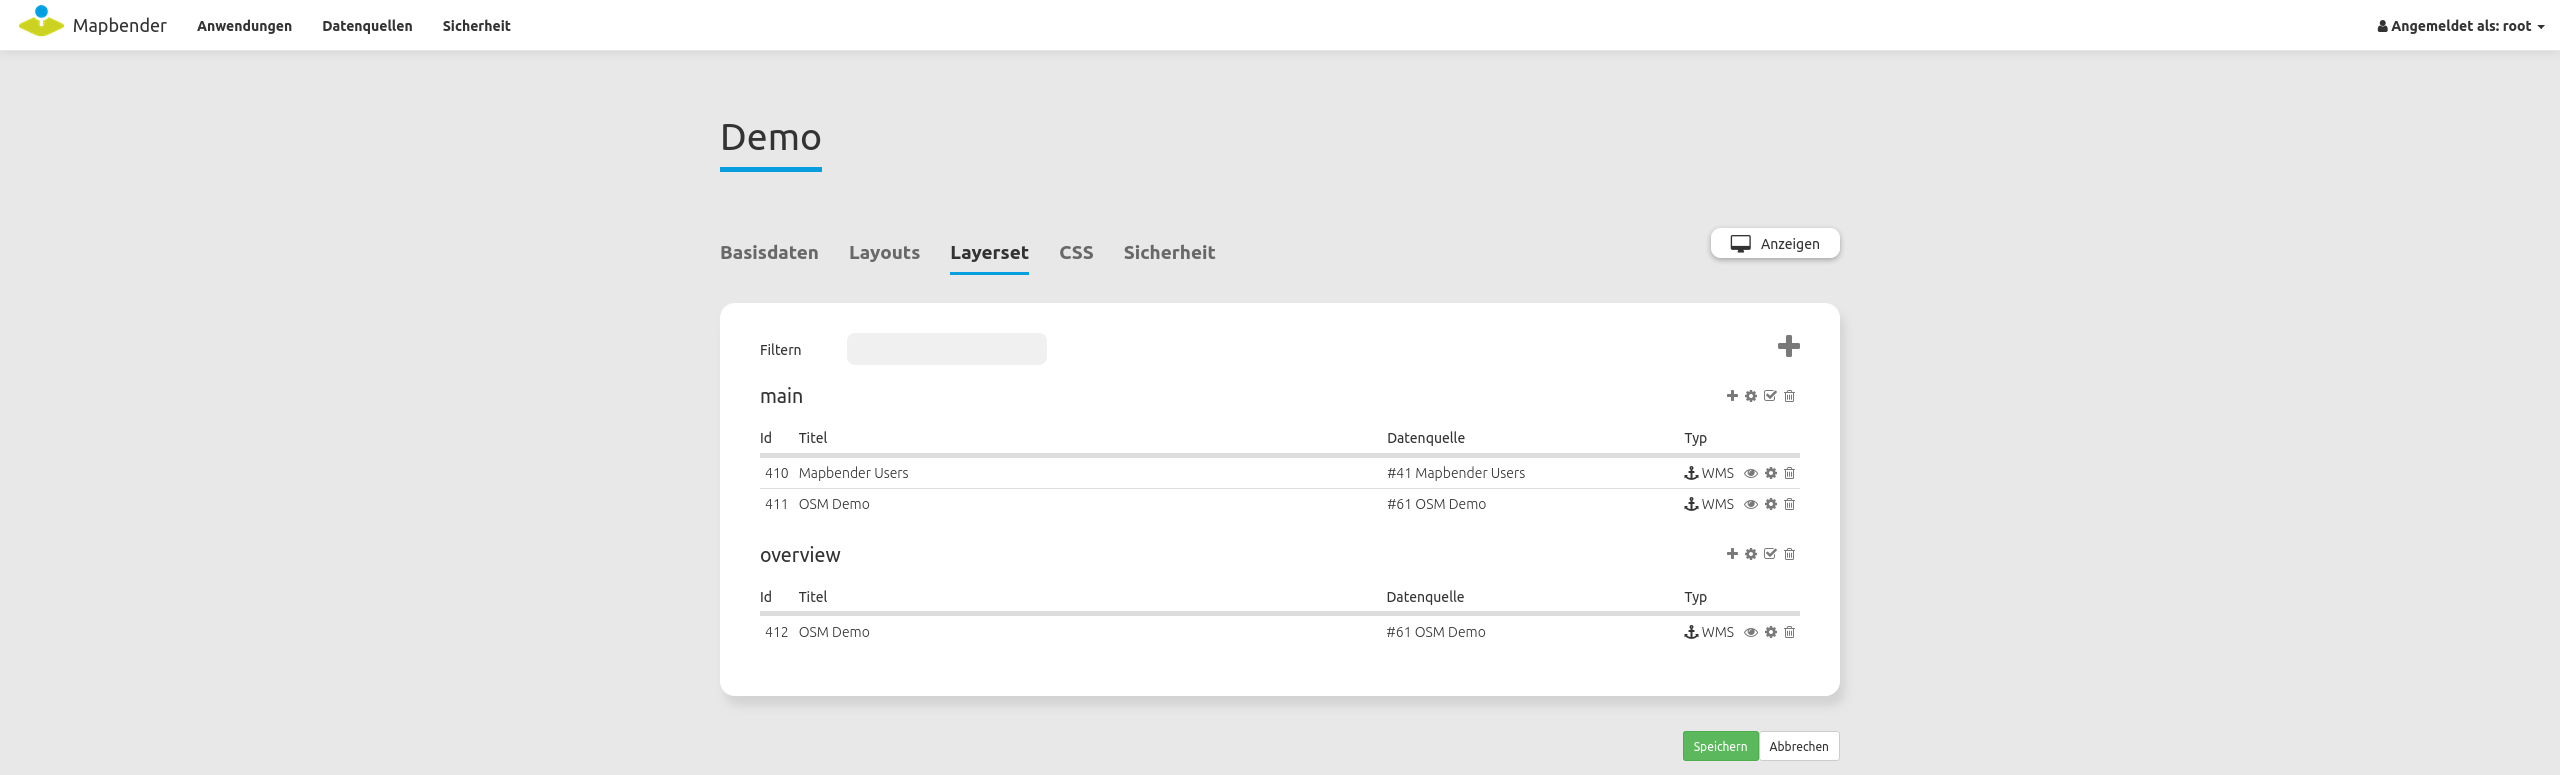The width and height of the screenshot is (2560, 775).
Task: Click the Anzeigen button
Action: point(1775,244)
